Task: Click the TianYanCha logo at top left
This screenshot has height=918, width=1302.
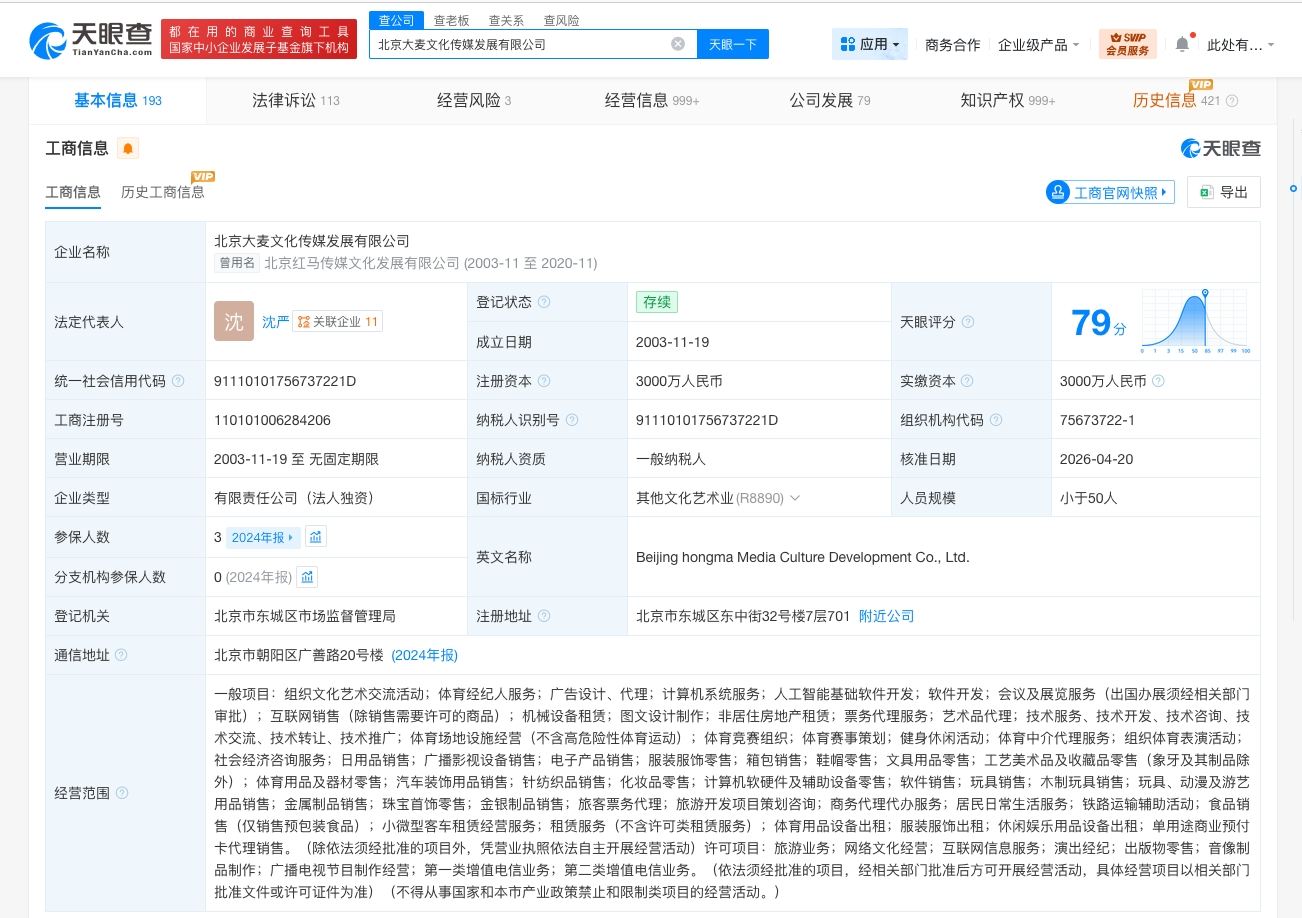Action: tap(92, 40)
